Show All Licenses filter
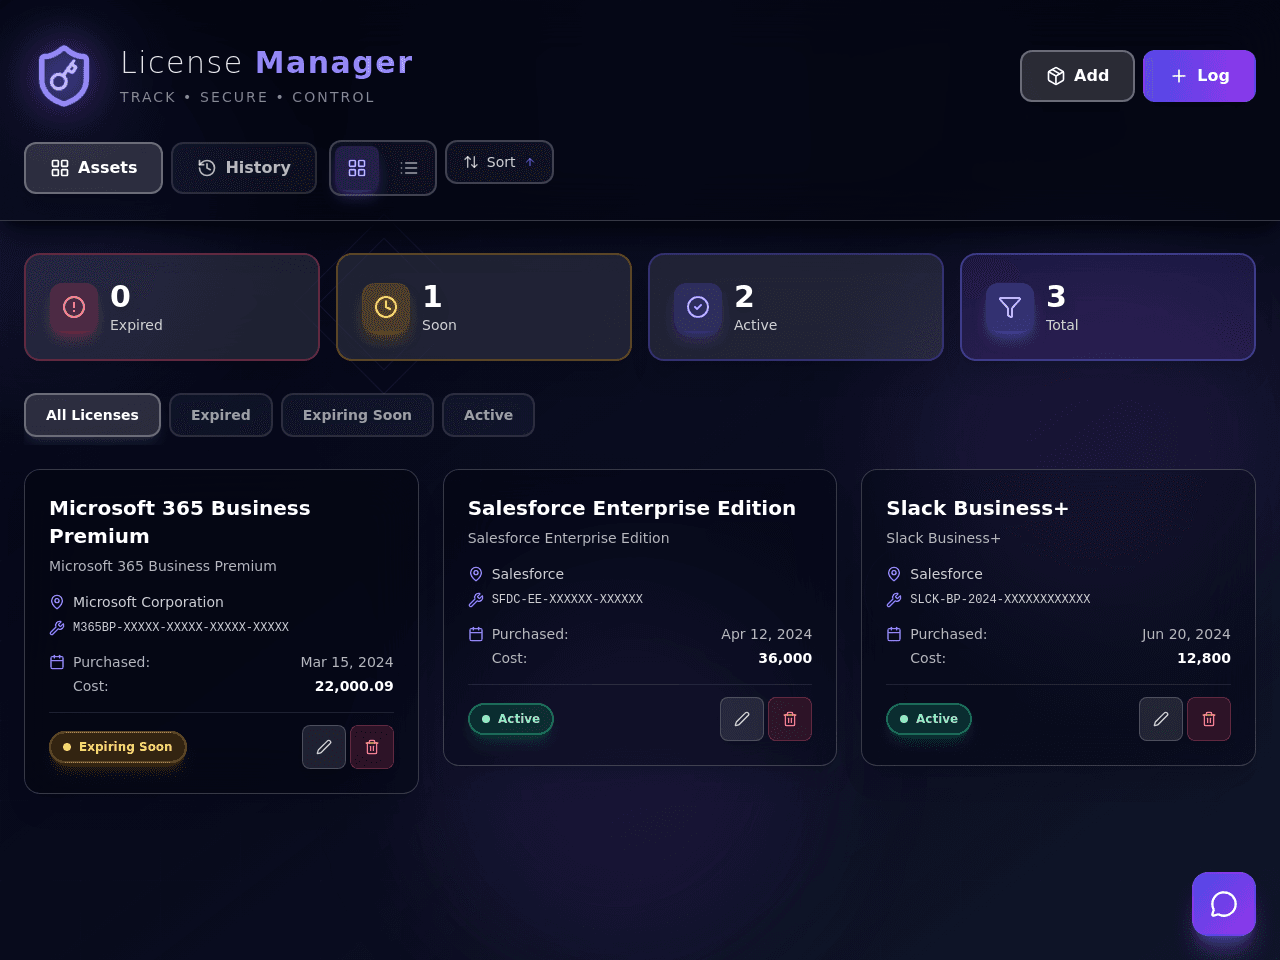The height and width of the screenshot is (960, 1280). point(92,415)
